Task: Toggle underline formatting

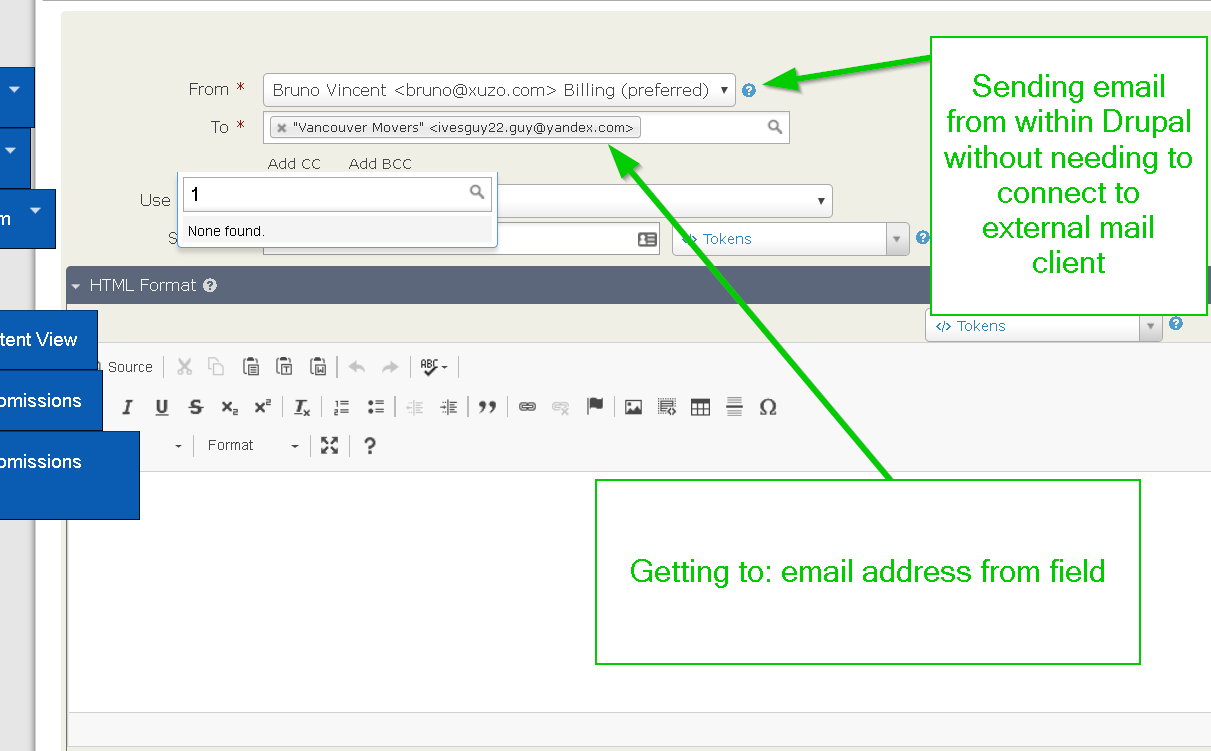Action: [x=161, y=407]
